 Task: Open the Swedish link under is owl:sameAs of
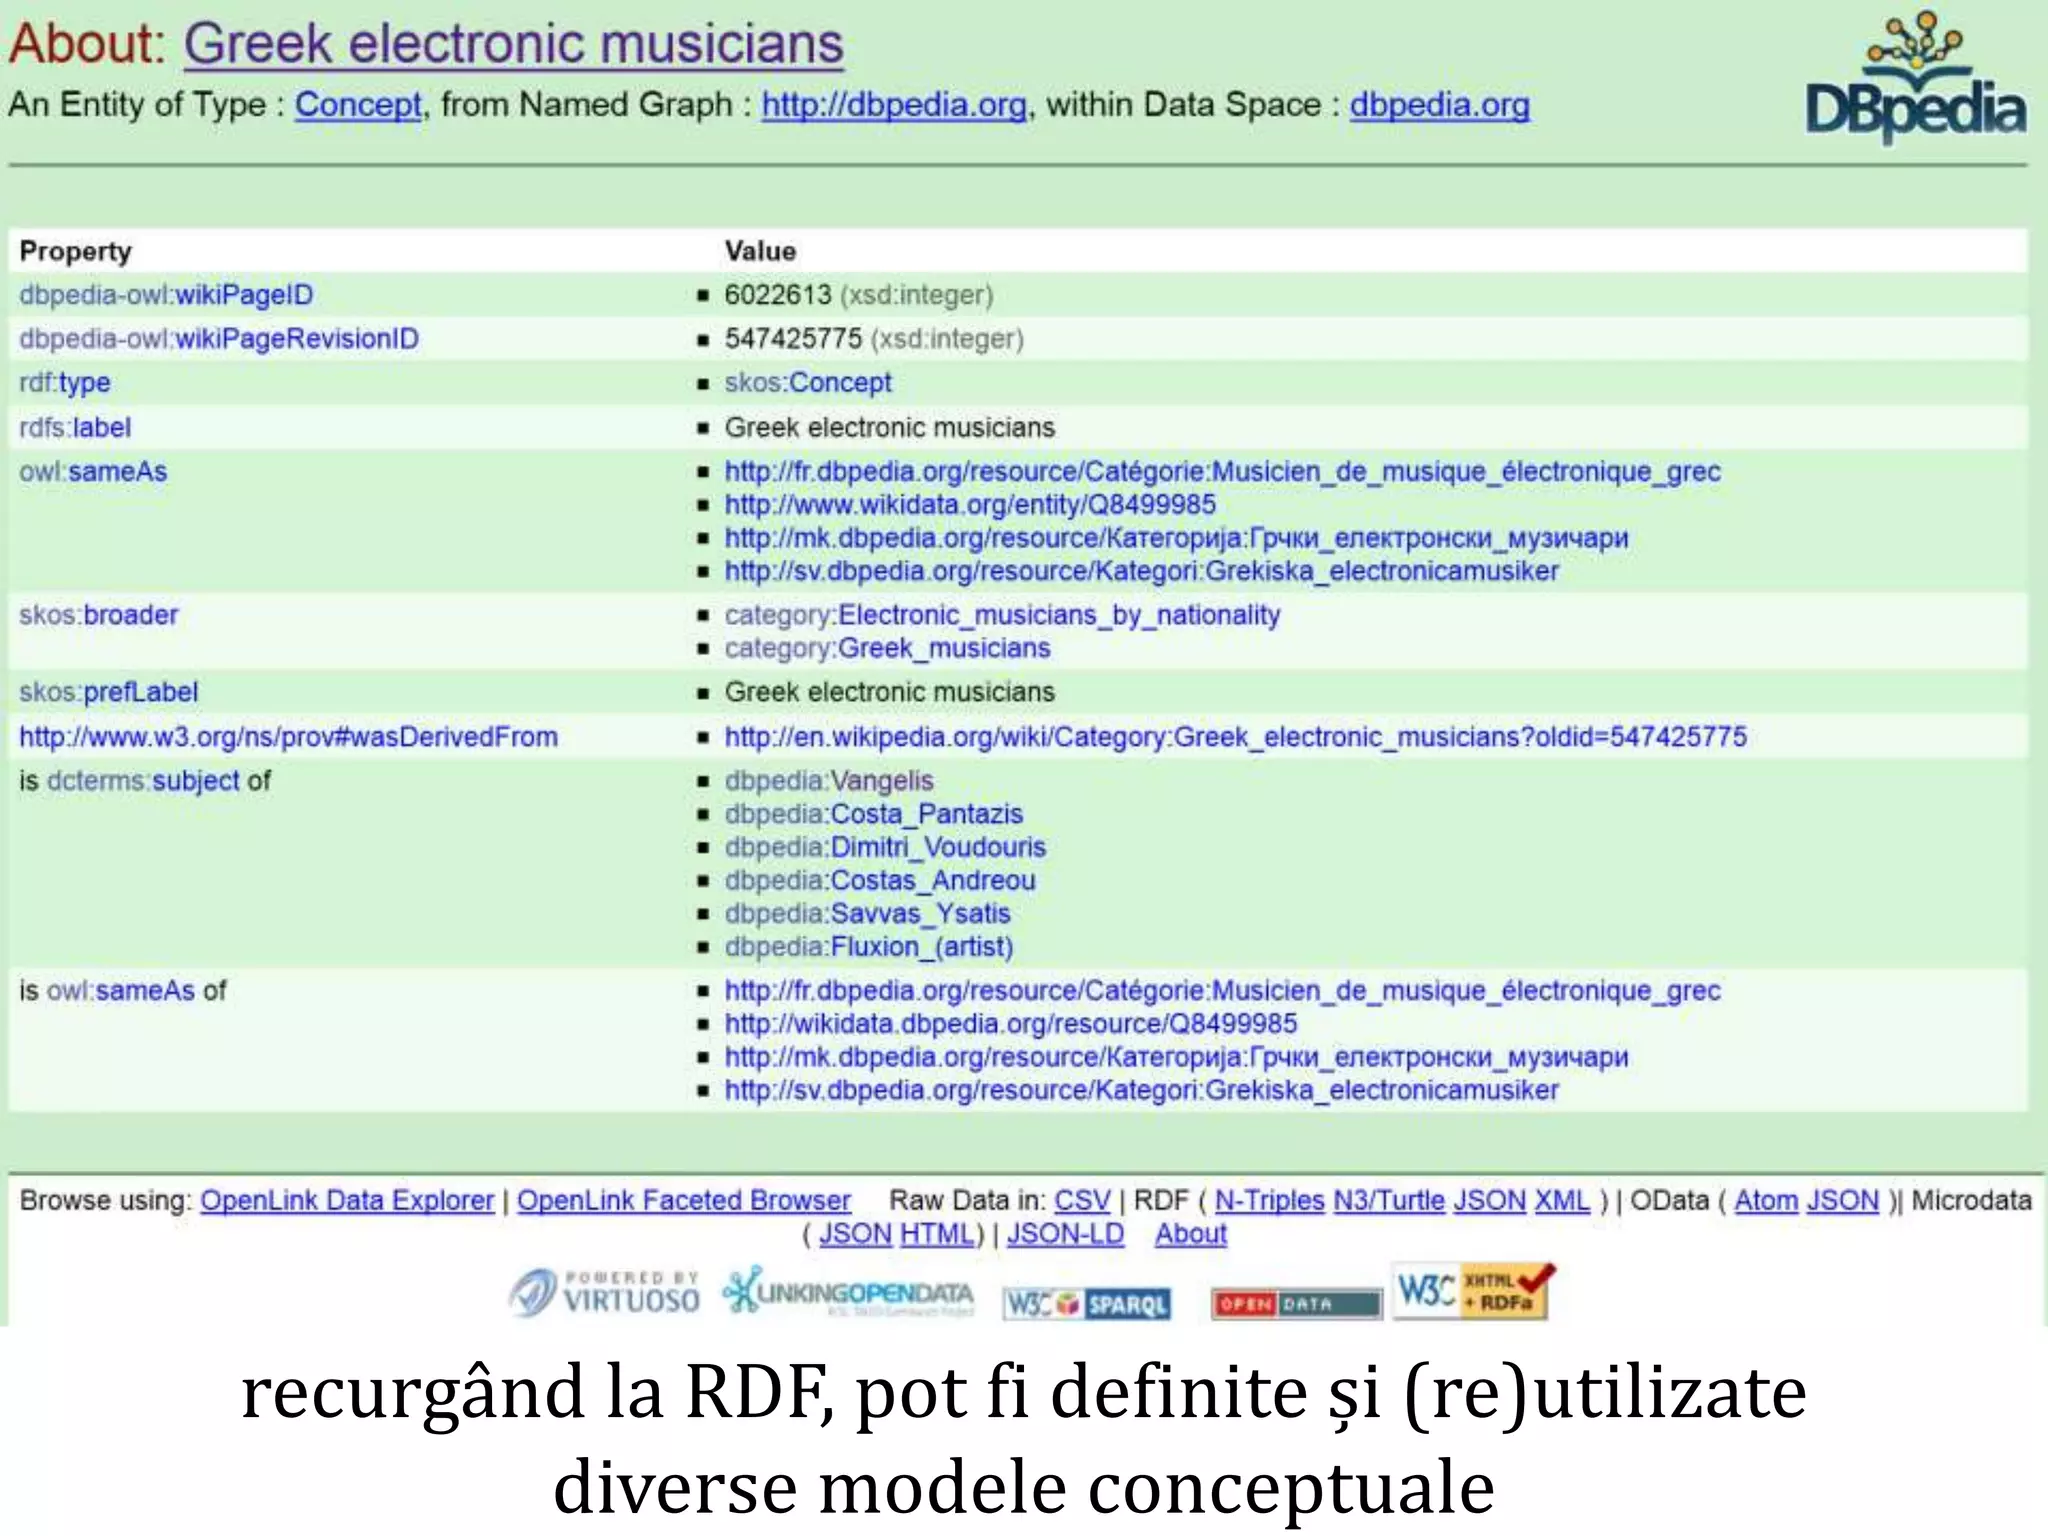(x=1142, y=1090)
